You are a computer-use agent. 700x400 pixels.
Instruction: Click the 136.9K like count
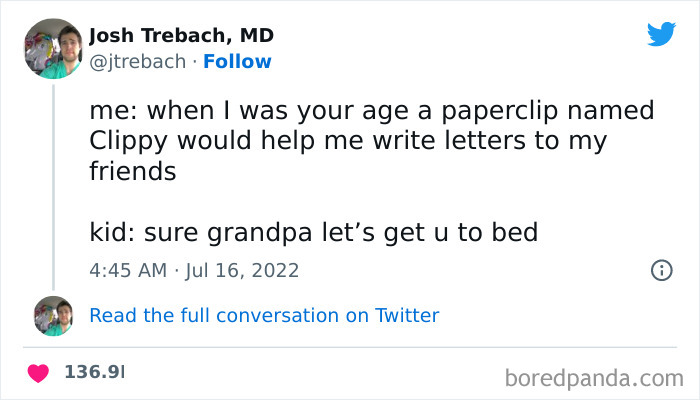pos(95,372)
